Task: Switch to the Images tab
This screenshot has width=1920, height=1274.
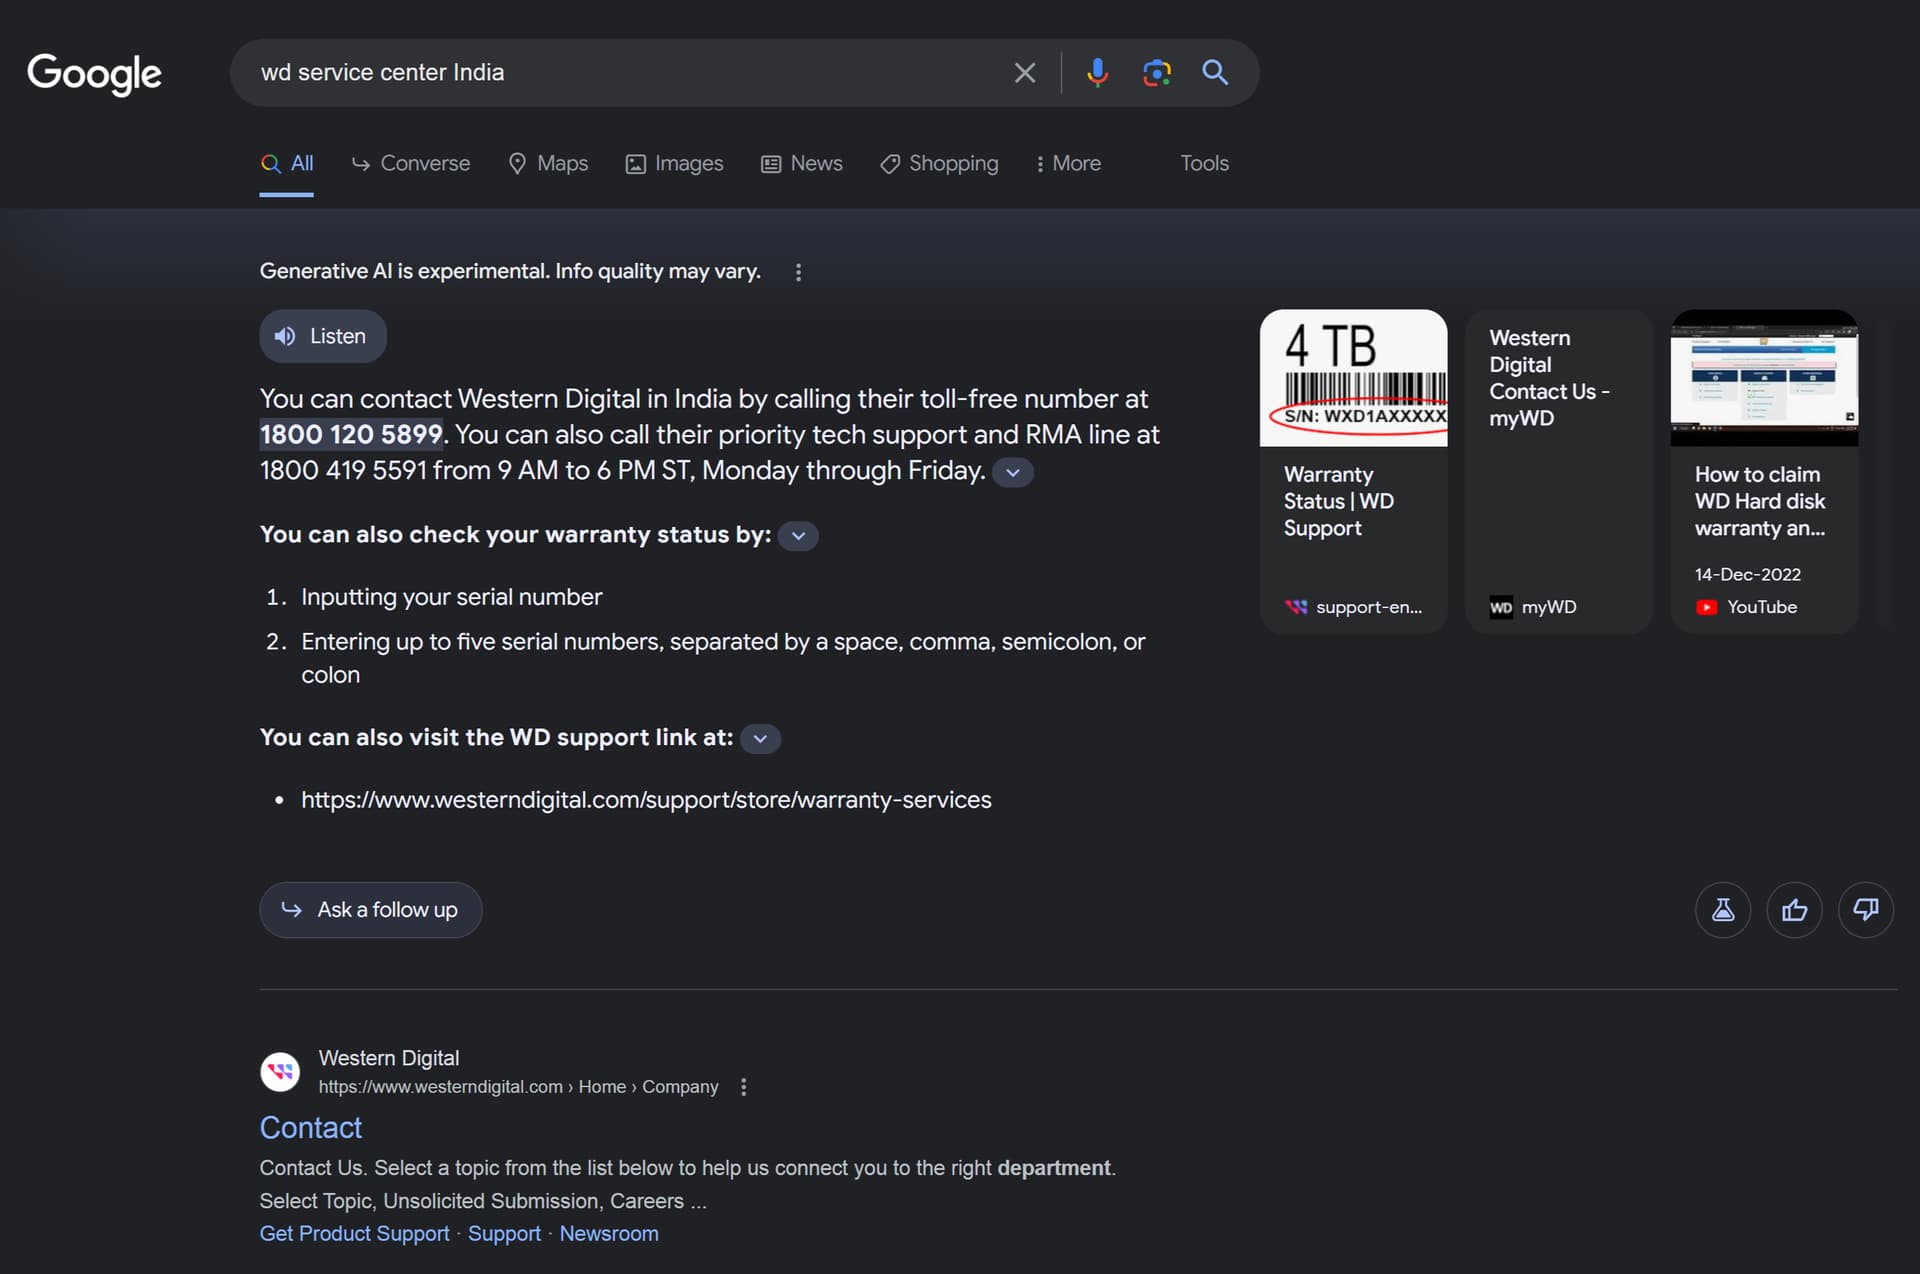Action: point(674,163)
